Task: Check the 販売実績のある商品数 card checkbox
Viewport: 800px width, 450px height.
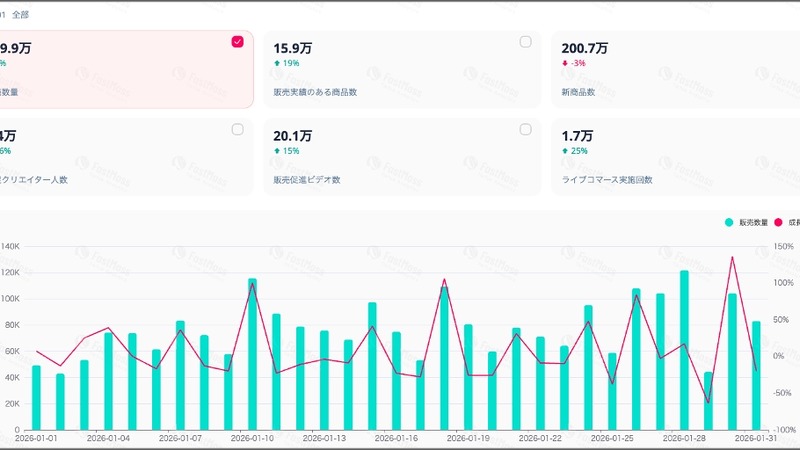Action: click(526, 42)
